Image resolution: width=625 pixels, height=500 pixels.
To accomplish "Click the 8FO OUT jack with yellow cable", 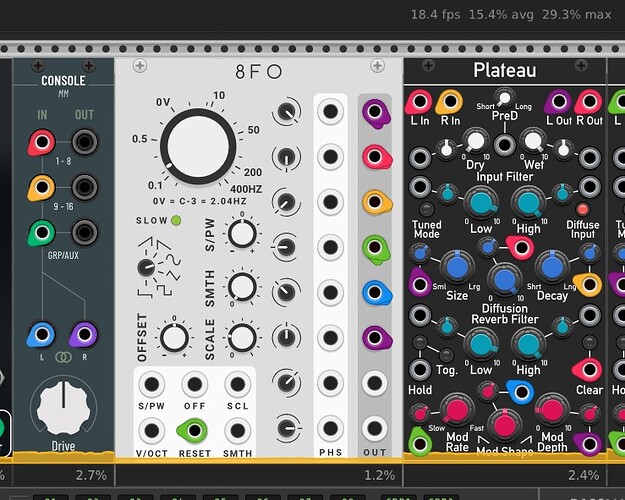I will point(375,202).
